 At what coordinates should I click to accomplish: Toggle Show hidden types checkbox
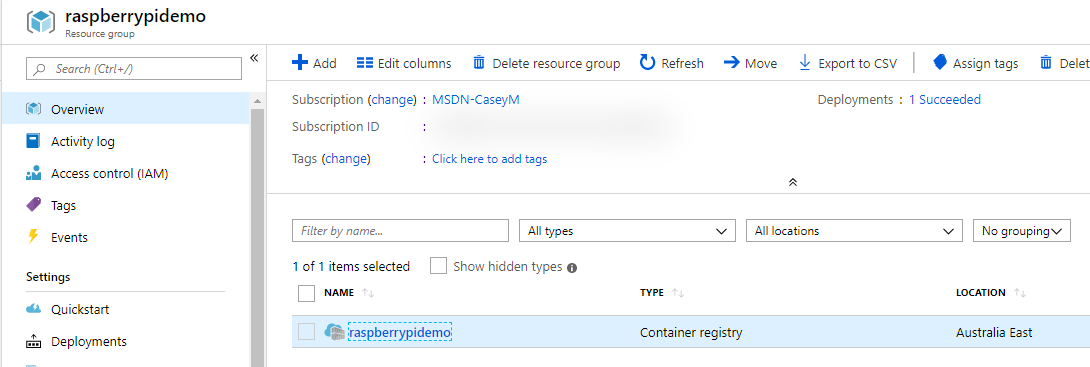439,266
